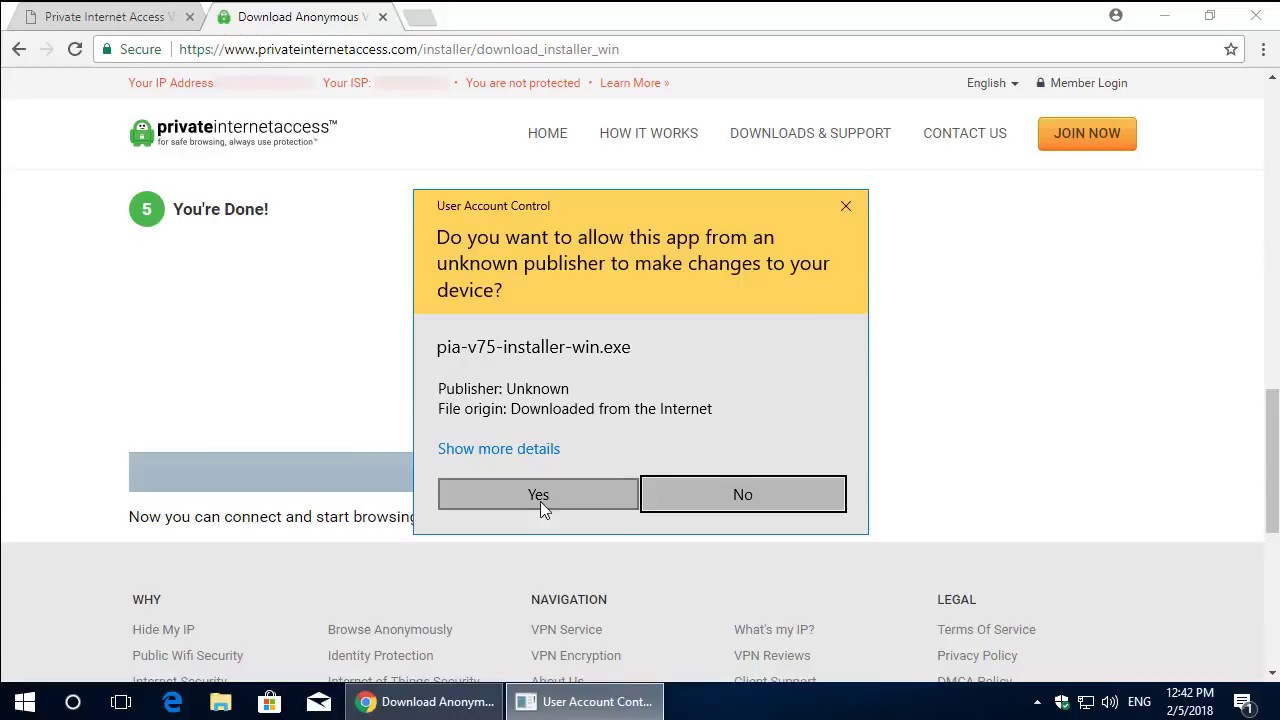Open Chrome menu three dots

pyautogui.click(x=1263, y=49)
